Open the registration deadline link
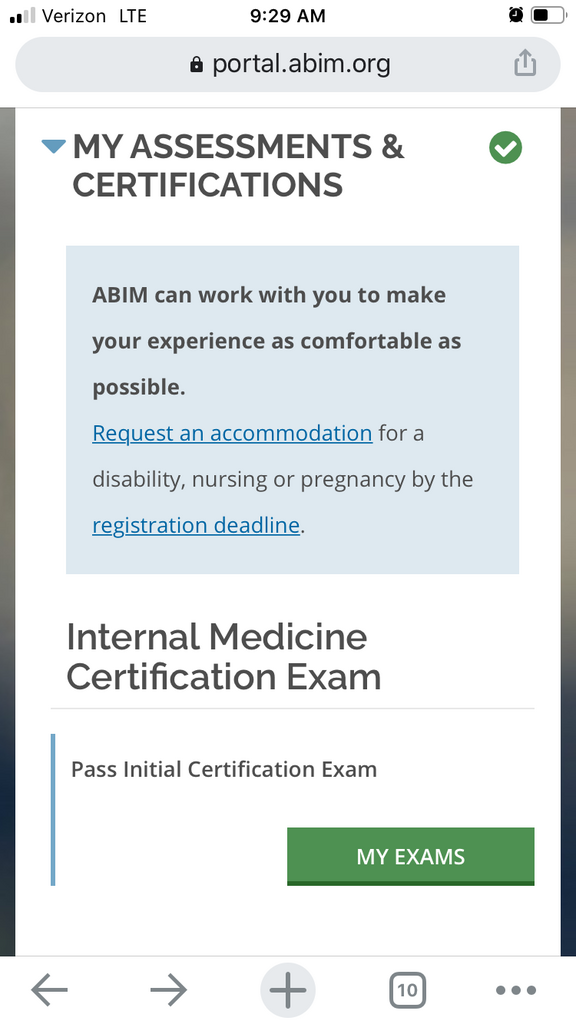576x1024 pixels. (196, 525)
